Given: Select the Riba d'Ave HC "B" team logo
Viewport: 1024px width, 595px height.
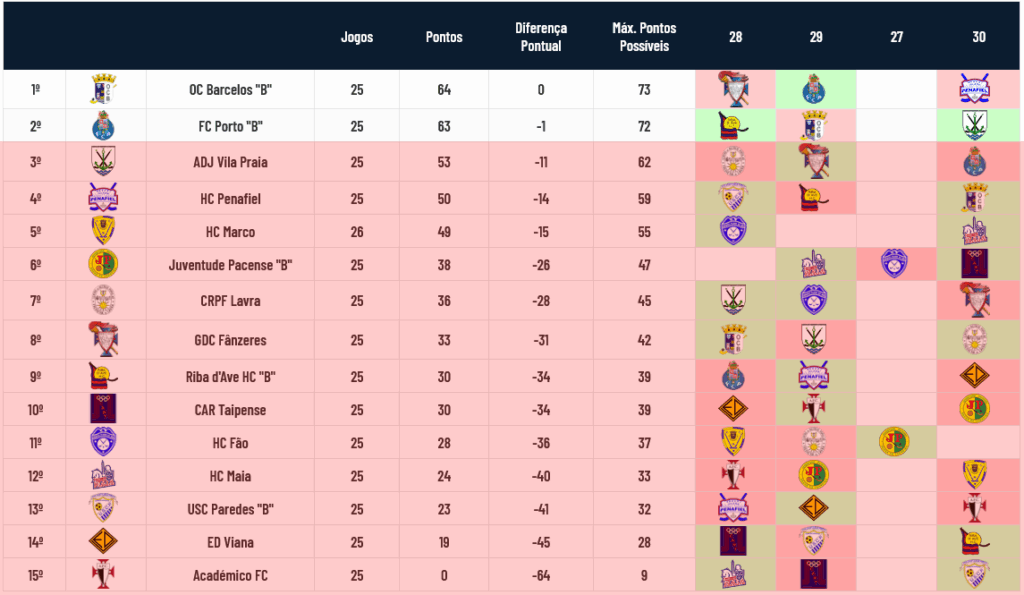Looking at the screenshot, I should (103, 376).
